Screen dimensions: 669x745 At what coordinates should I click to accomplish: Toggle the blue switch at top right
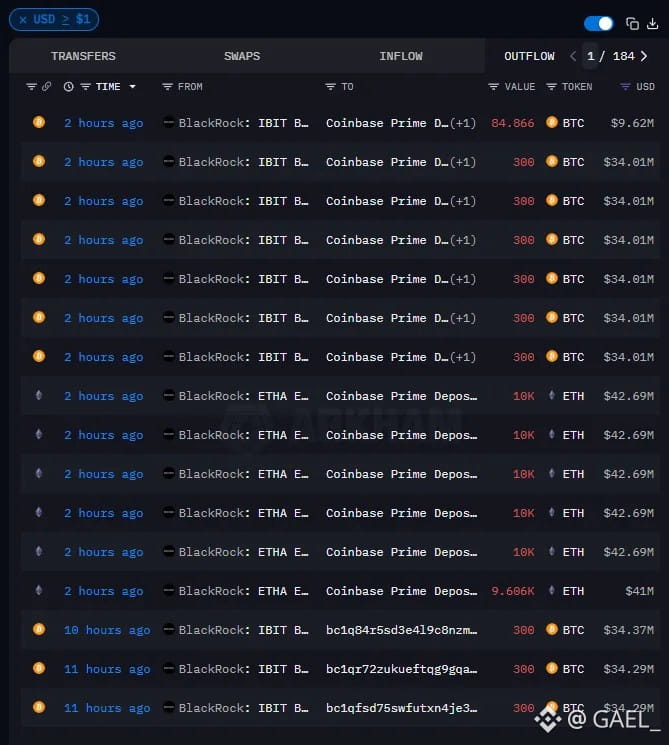[598, 23]
